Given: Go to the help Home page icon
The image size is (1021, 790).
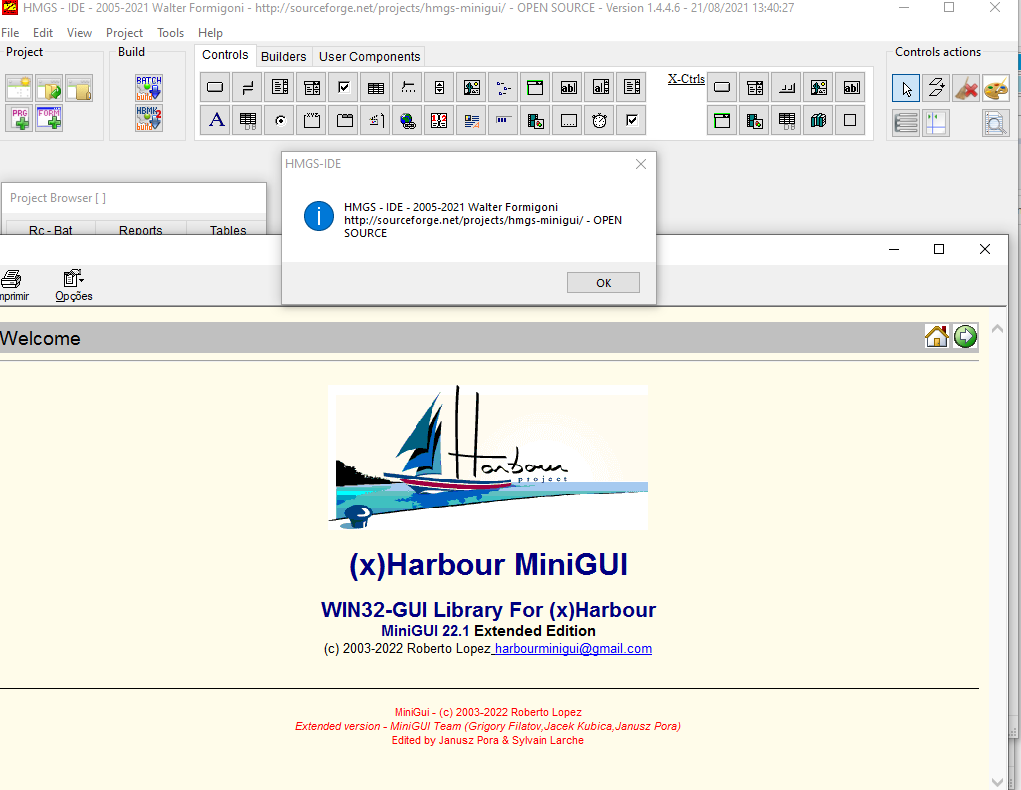Looking at the screenshot, I should pyautogui.click(x=937, y=337).
